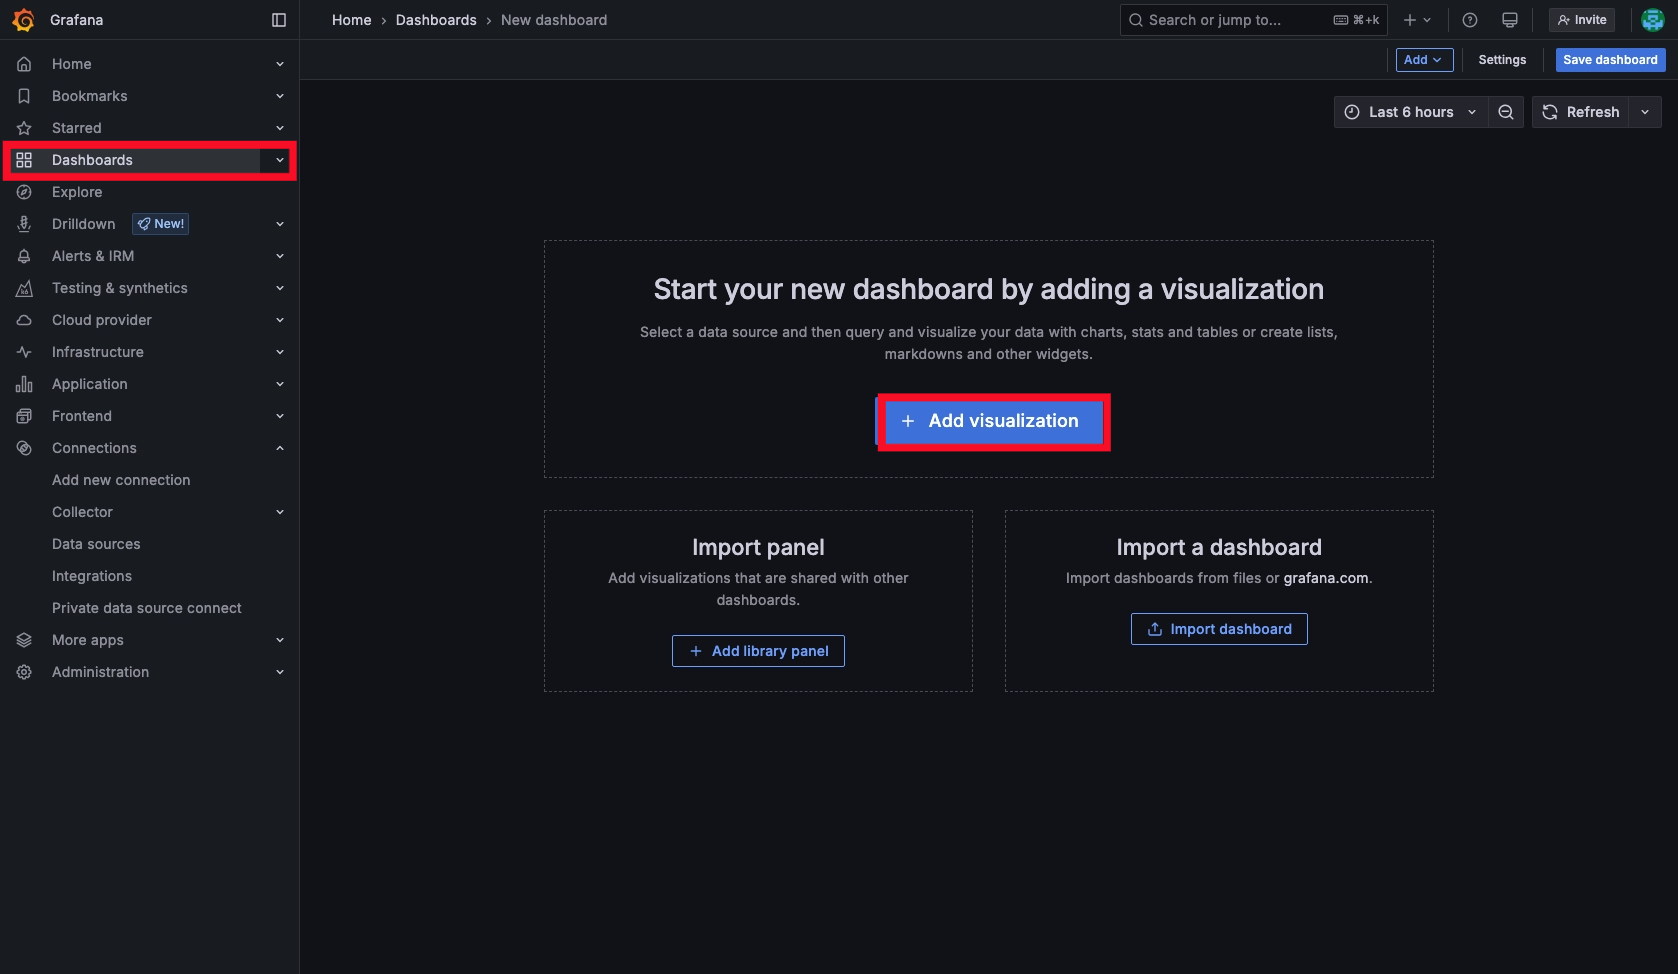Expand the Testing & synthetics chevron
This screenshot has width=1678, height=974.
[280, 288]
